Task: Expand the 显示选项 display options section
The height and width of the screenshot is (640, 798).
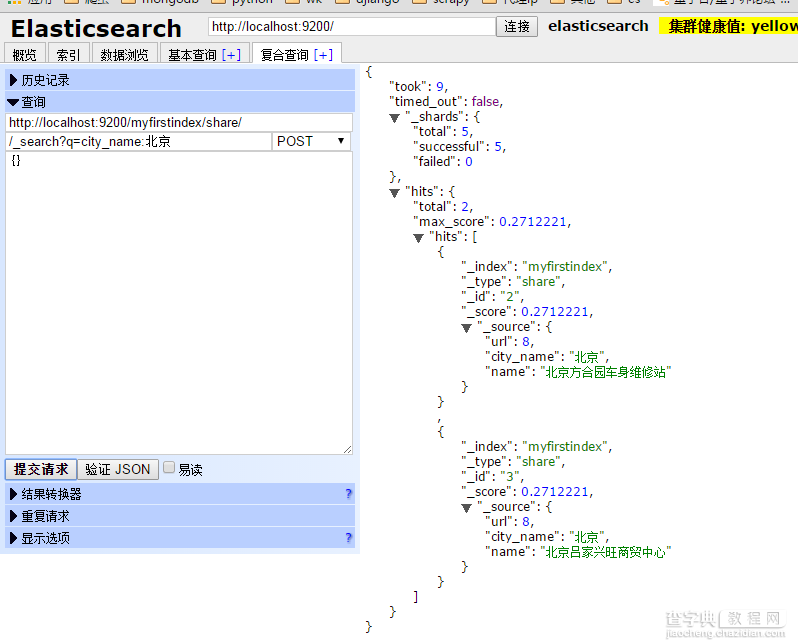Action: tap(180, 538)
